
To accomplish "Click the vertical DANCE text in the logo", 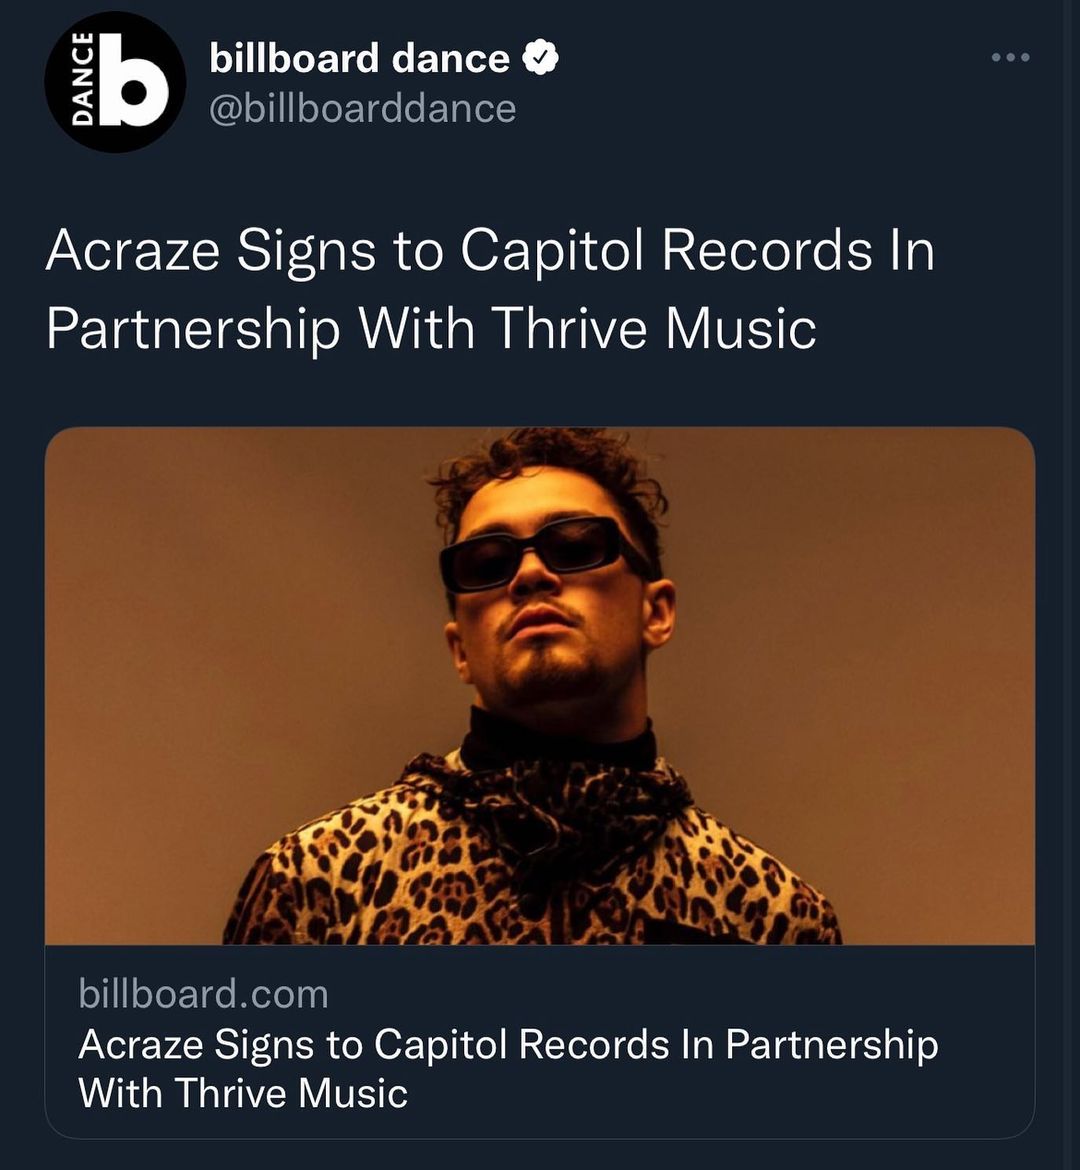I will pyautogui.click(x=84, y=80).
